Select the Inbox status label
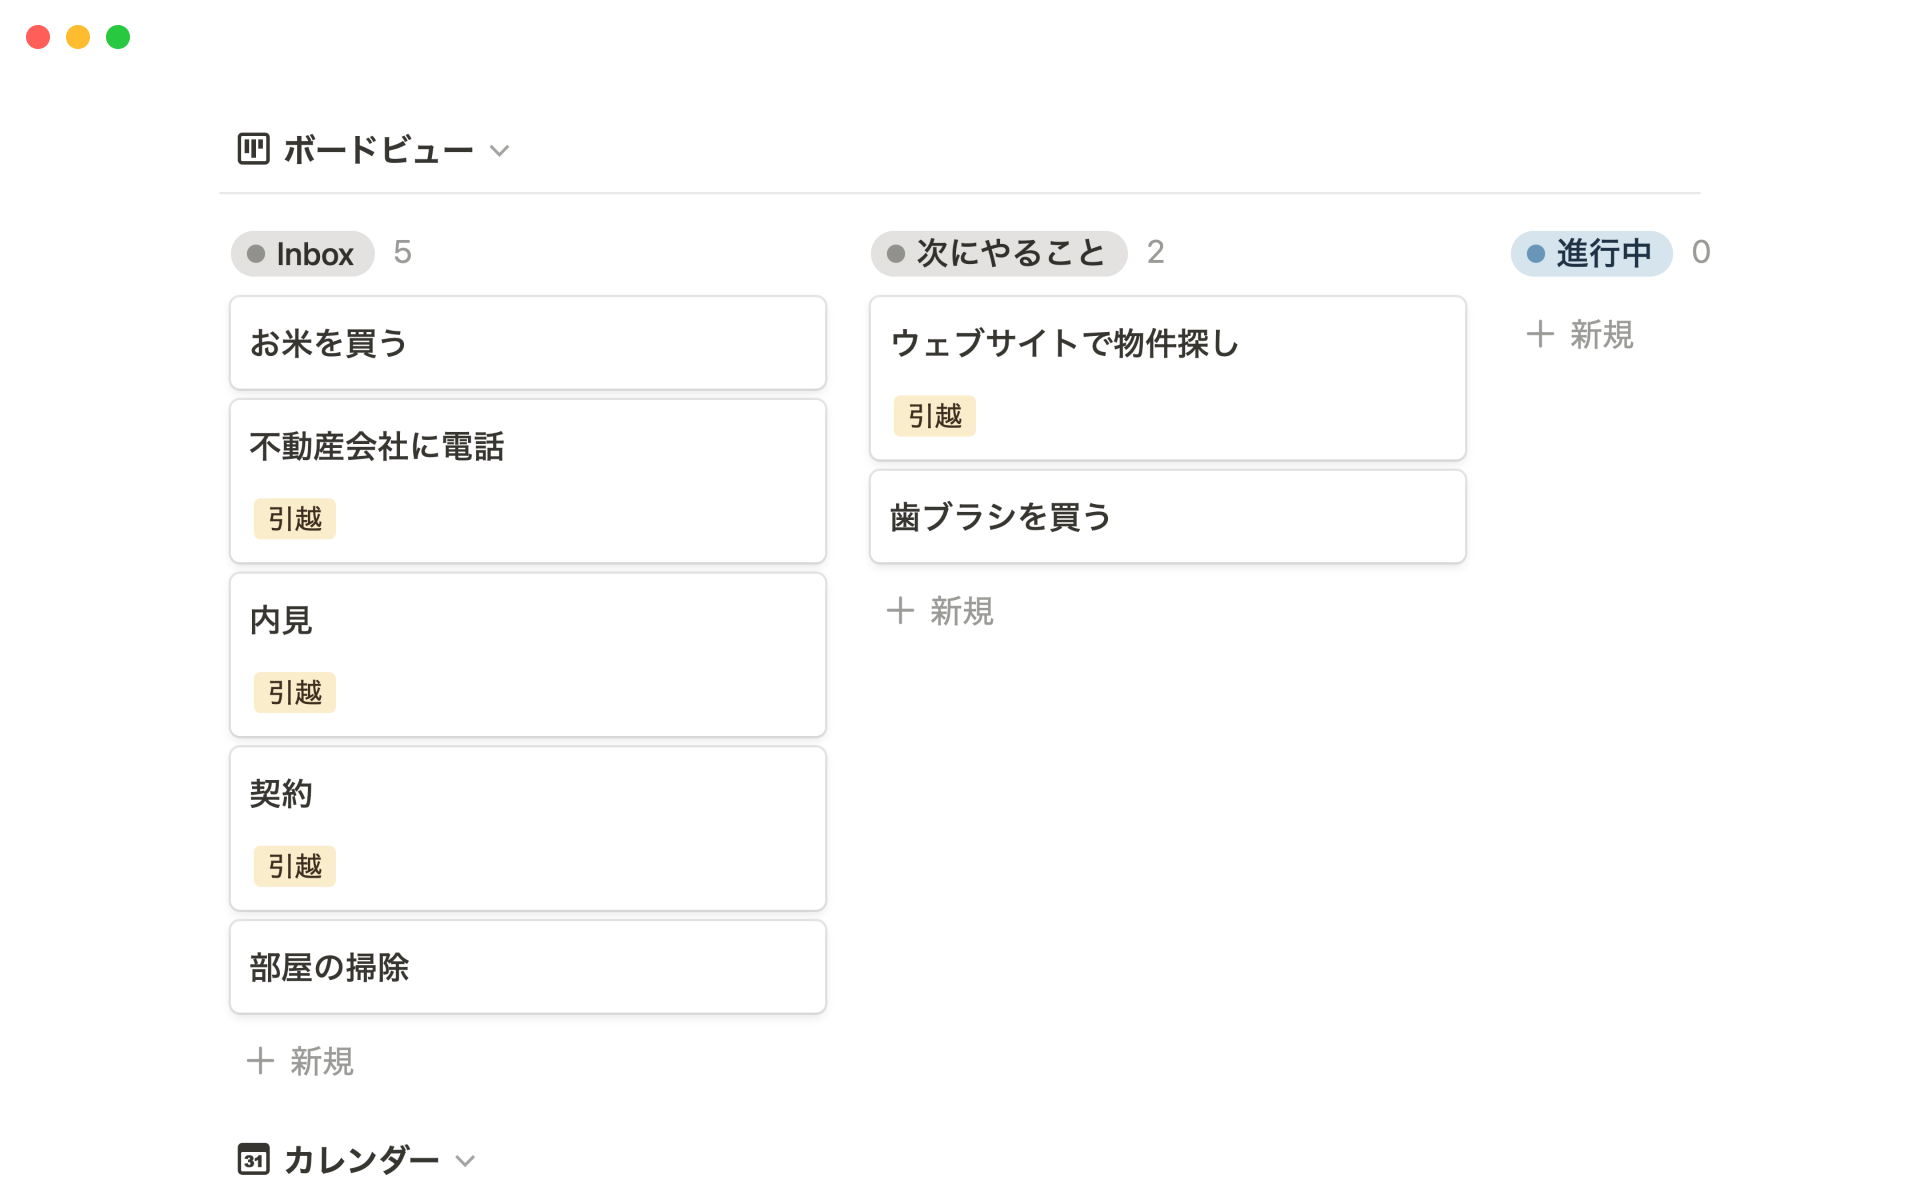 (302, 254)
